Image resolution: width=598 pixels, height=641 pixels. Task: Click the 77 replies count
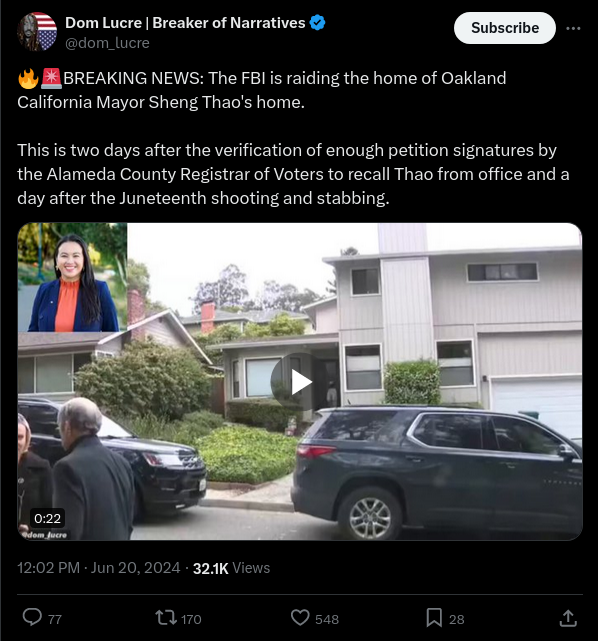pyautogui.click(x=55, y=619)
